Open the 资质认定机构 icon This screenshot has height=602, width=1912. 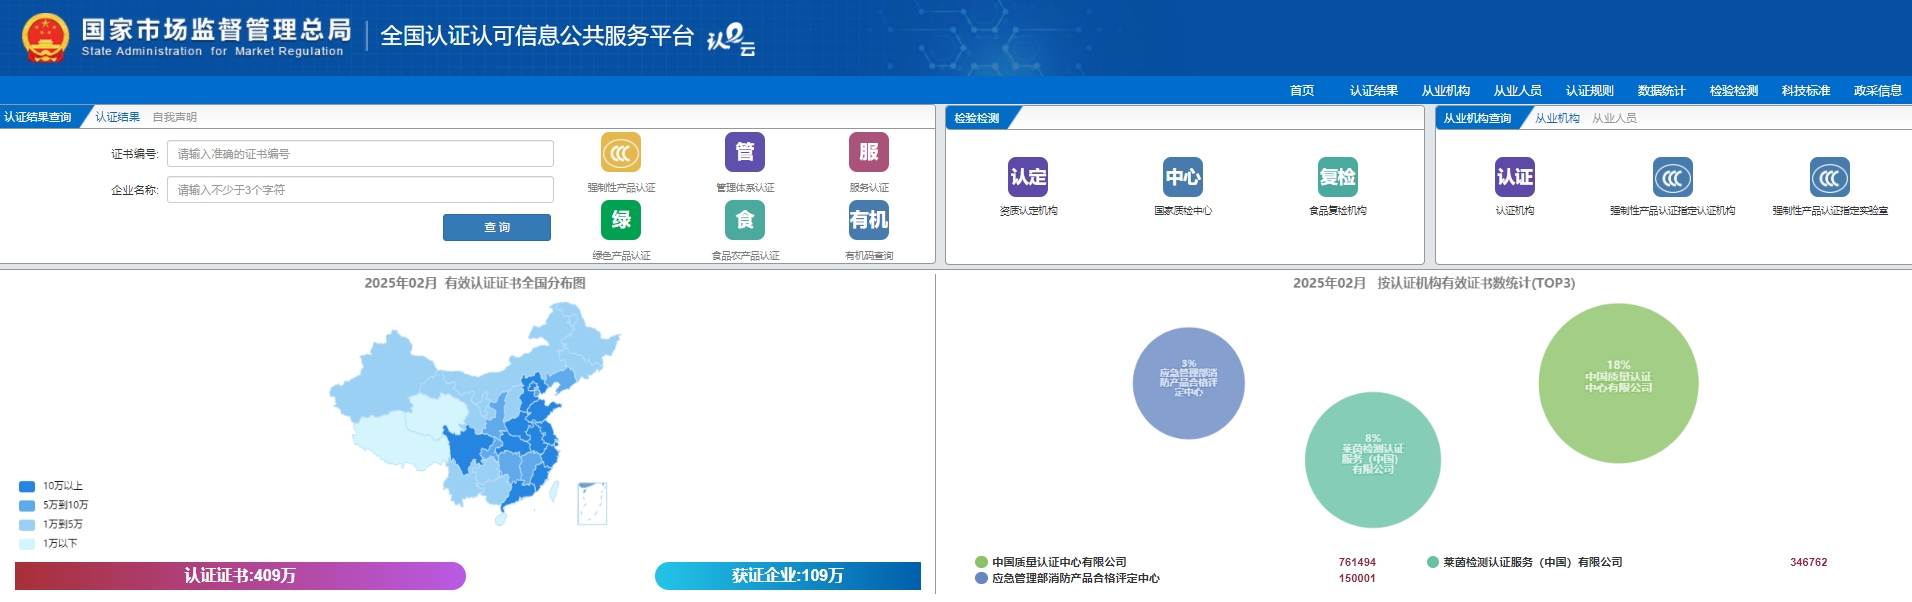click(x=1028, y=178)
